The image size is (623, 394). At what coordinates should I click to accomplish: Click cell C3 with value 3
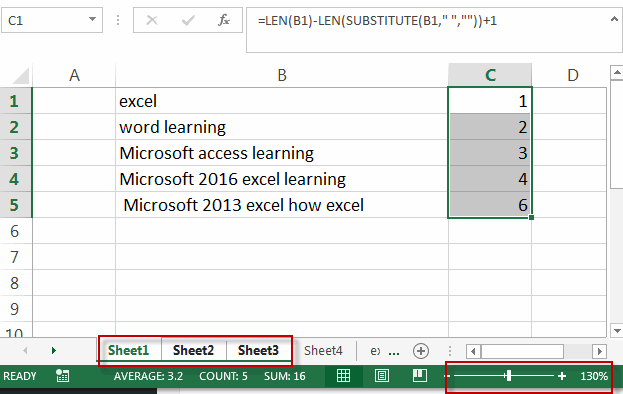coord(490,153)
